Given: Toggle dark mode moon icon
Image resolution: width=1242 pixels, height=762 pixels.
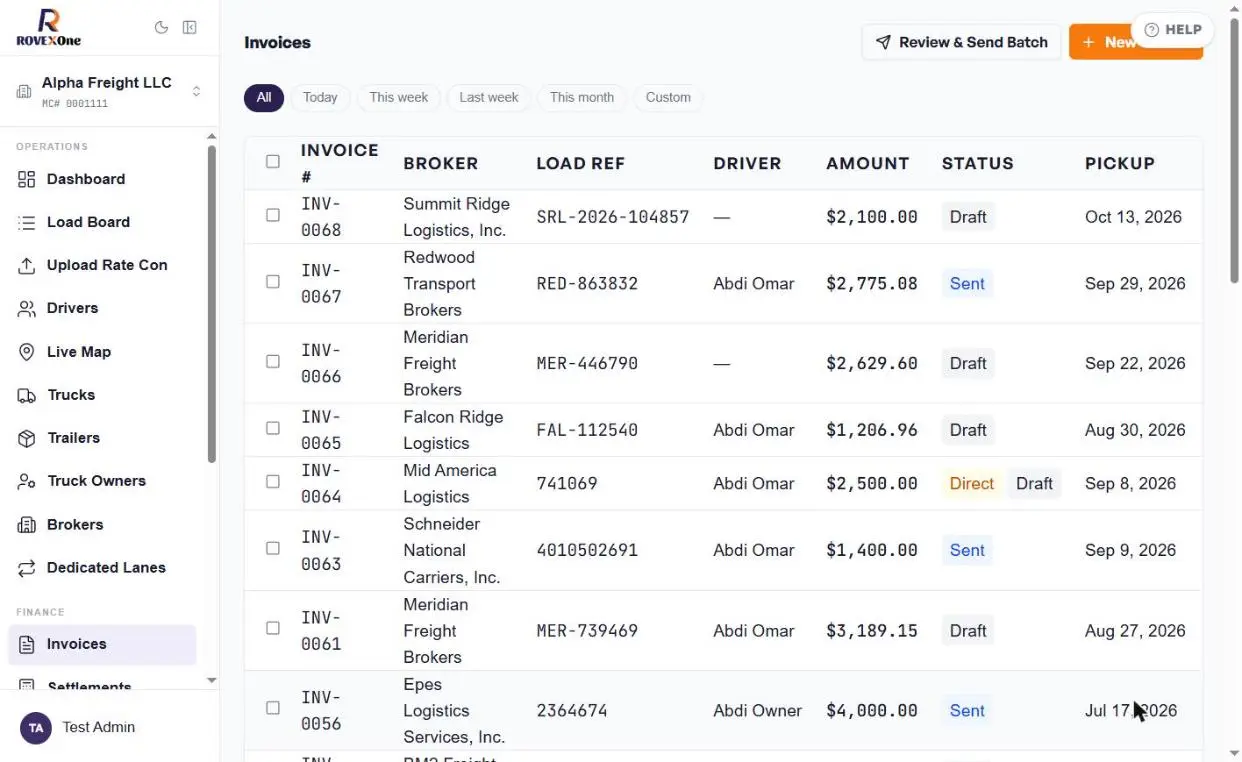Looking at the screenshot, I should pyautogui.click(x=161, y=28).
